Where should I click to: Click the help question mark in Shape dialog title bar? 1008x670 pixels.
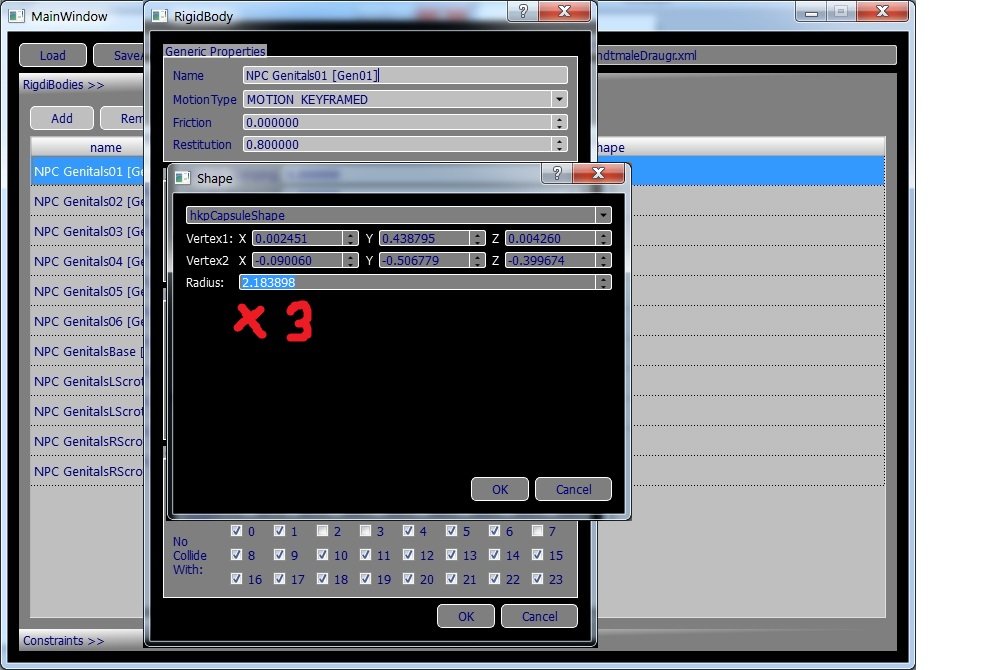pyautogui.click(x=557, y=173)
